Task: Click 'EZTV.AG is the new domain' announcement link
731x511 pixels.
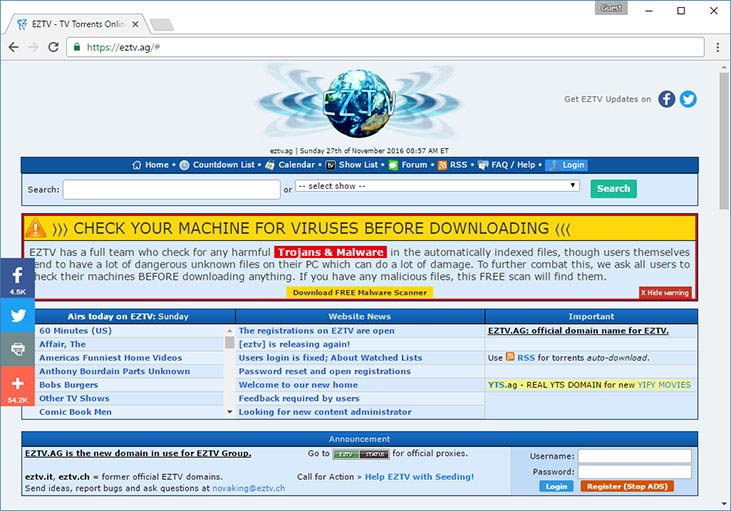Action: click(138, 453)
